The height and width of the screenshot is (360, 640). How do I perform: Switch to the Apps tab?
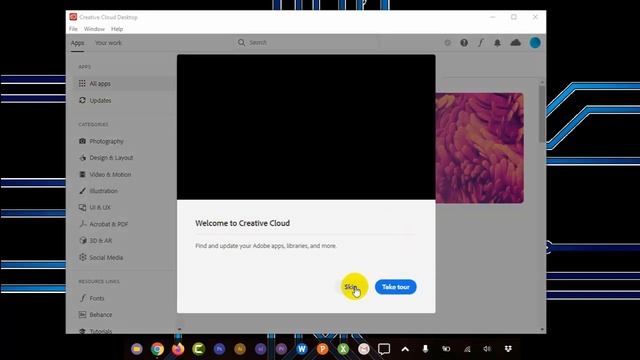pos(77,43)
